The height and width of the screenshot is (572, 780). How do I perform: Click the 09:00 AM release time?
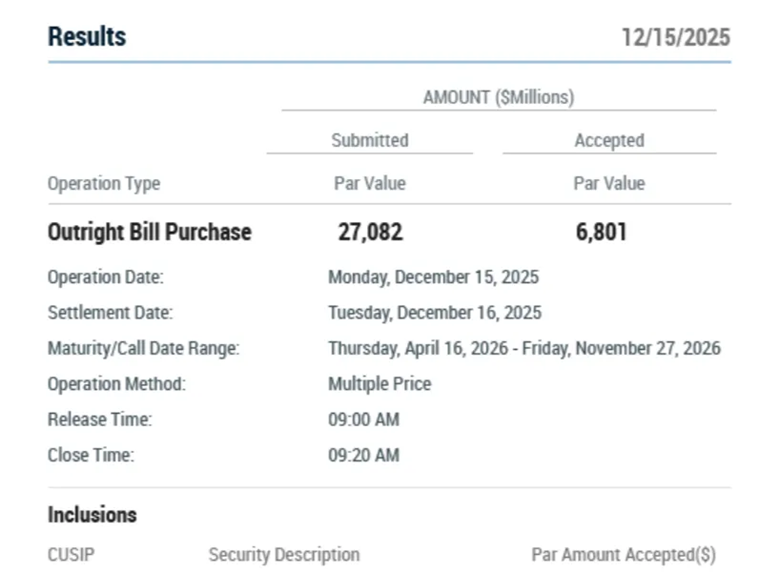click(363, 419)
